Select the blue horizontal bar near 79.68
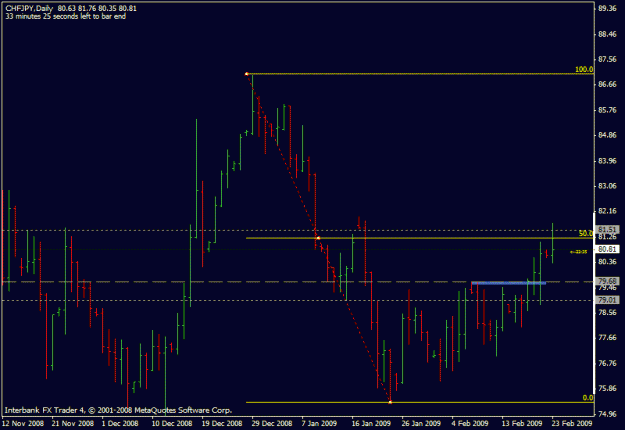The height and width of the screenshot is (430, 625). point(509,283)
